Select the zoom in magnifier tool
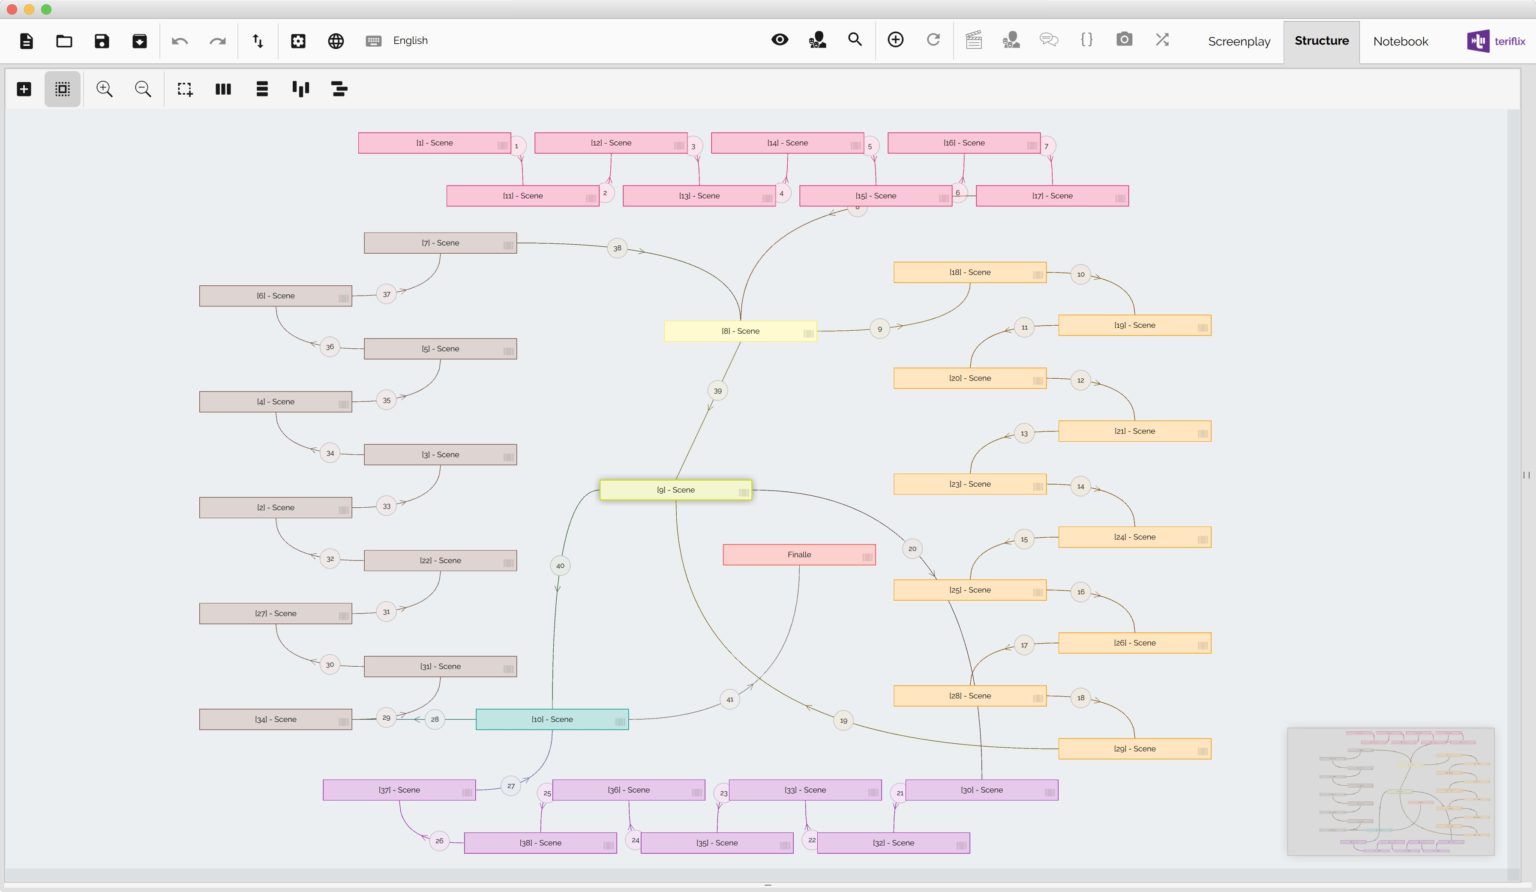Screen dimensions: 1536x892 [104, 89]
